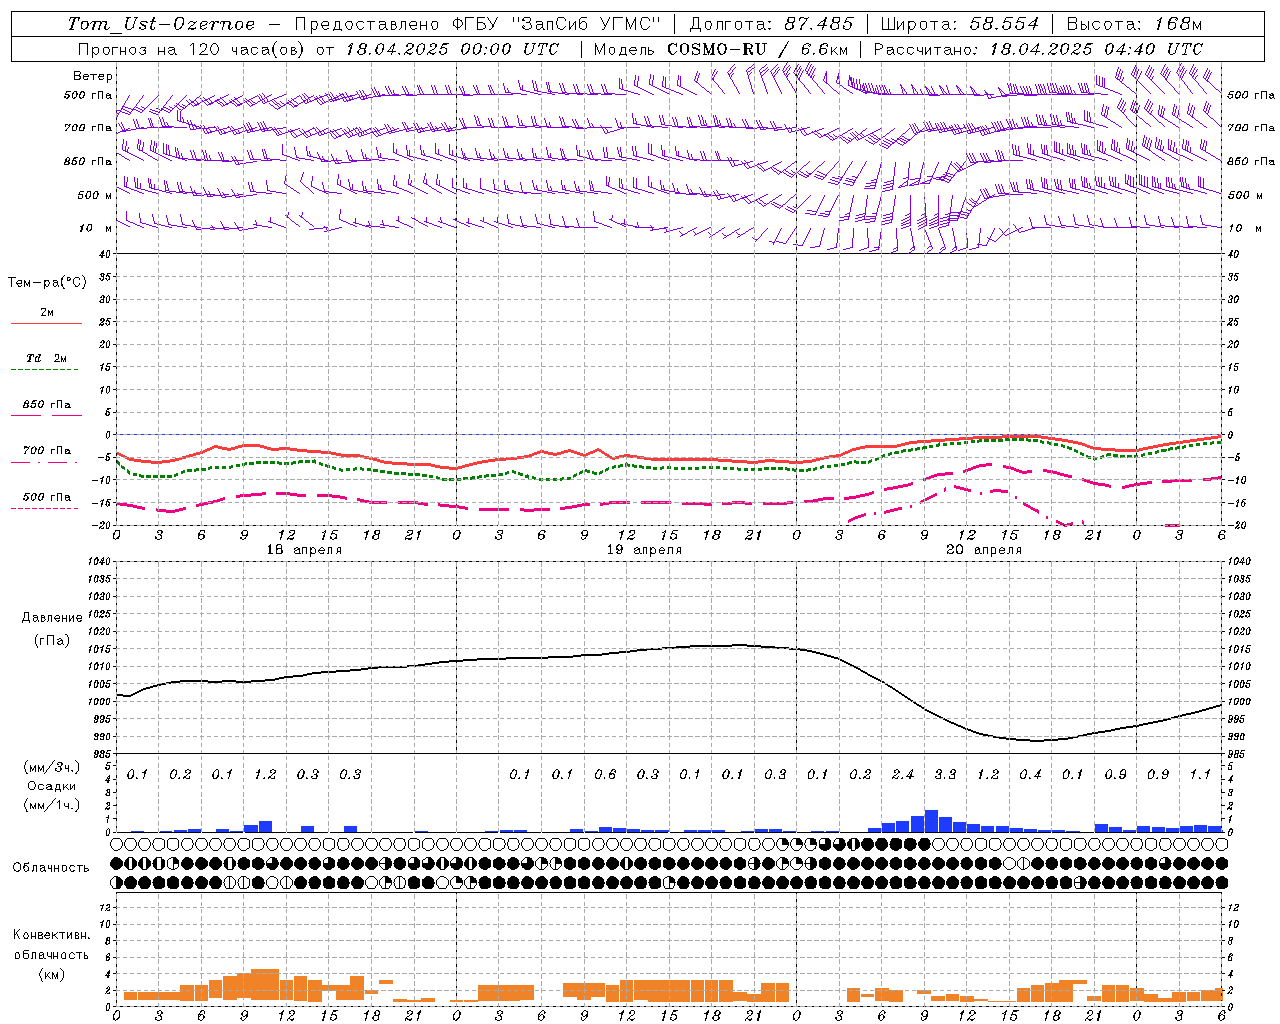The image size is (1280, 1024).
Task: Click the Рассчитано: 18.04.2025 04:40 UTC text
Action: (x=1038, y=49)
